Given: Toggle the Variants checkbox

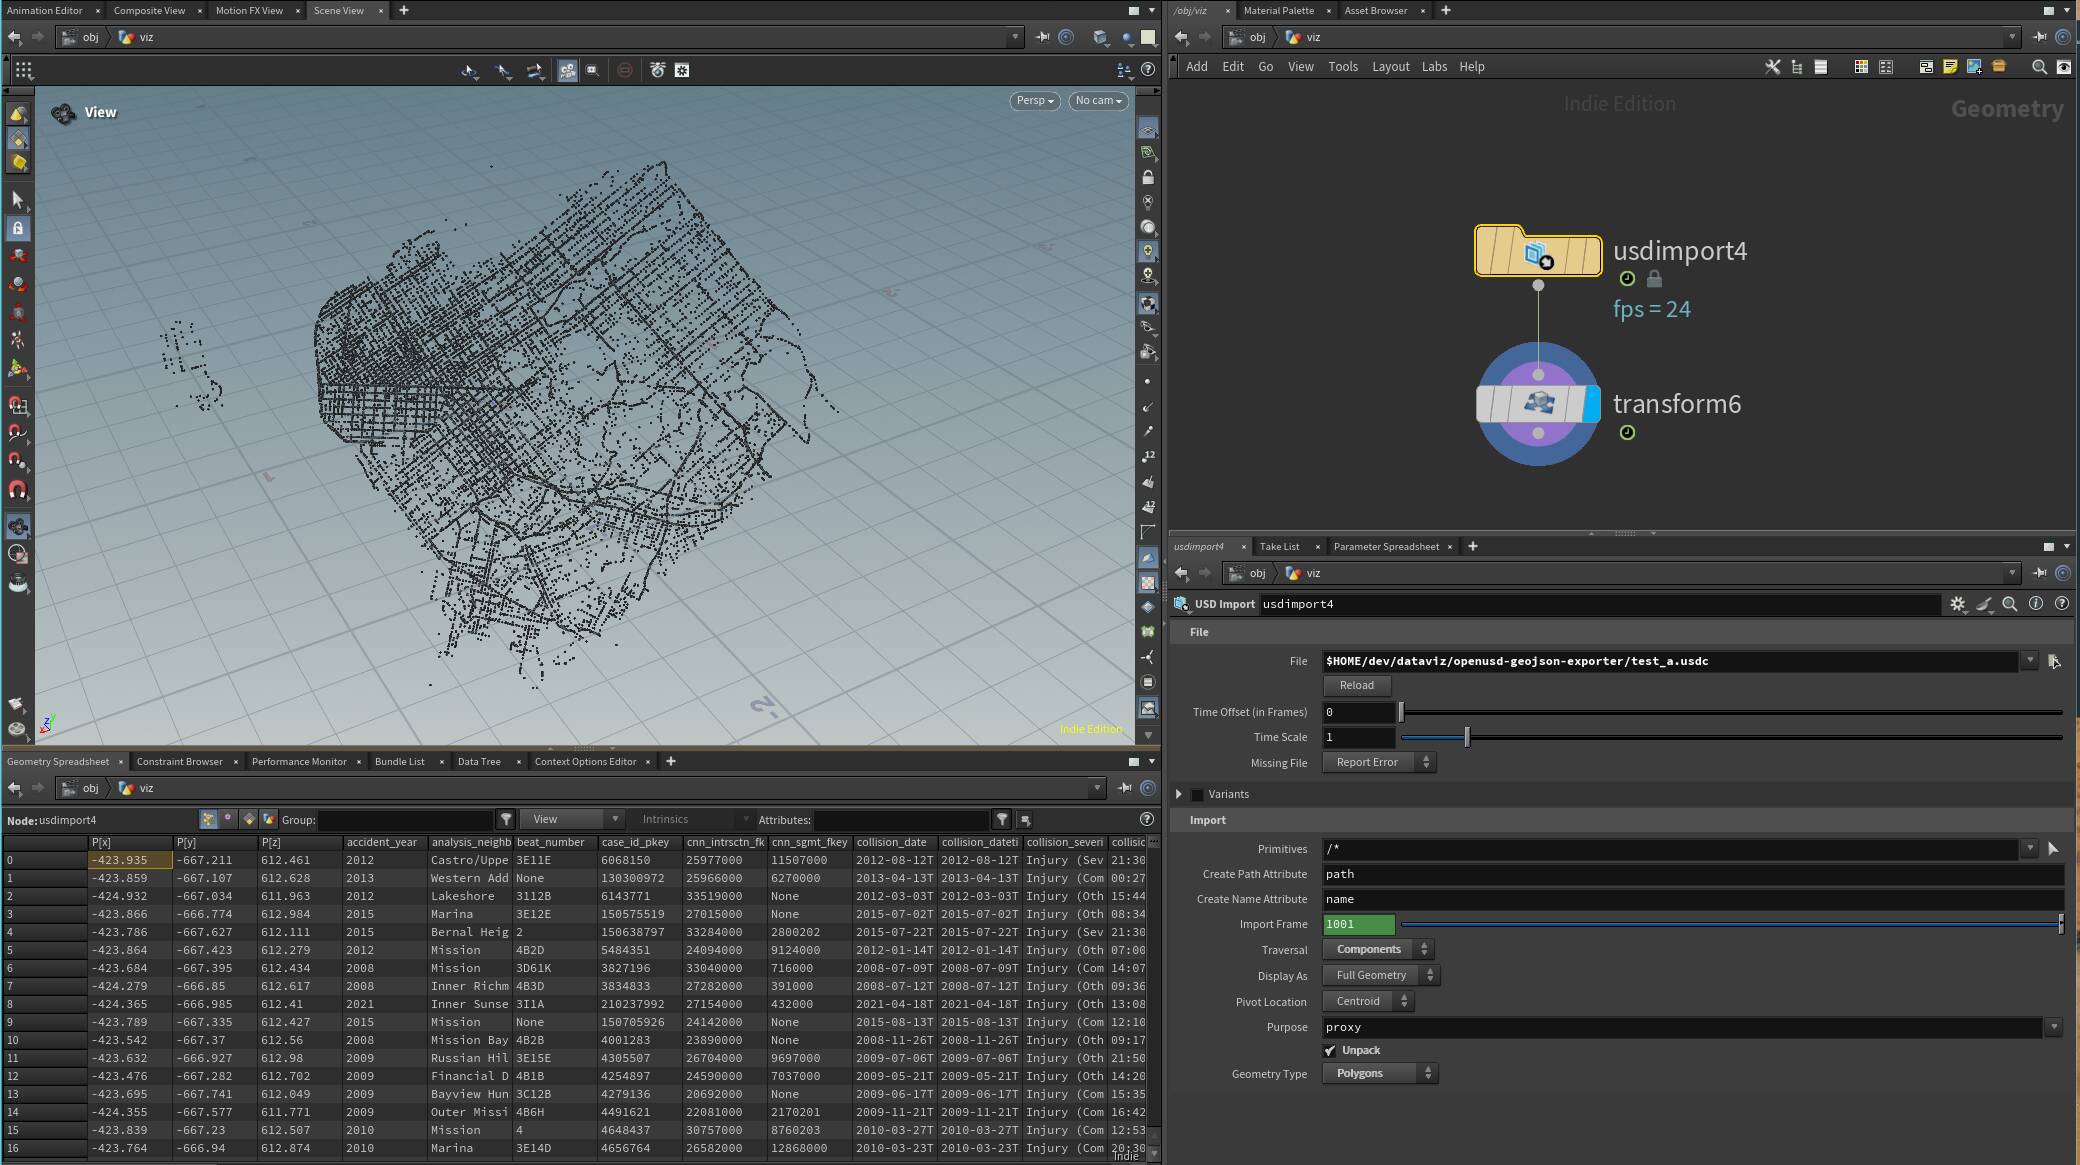Looking at the screenshot, I should (1197, 795).
